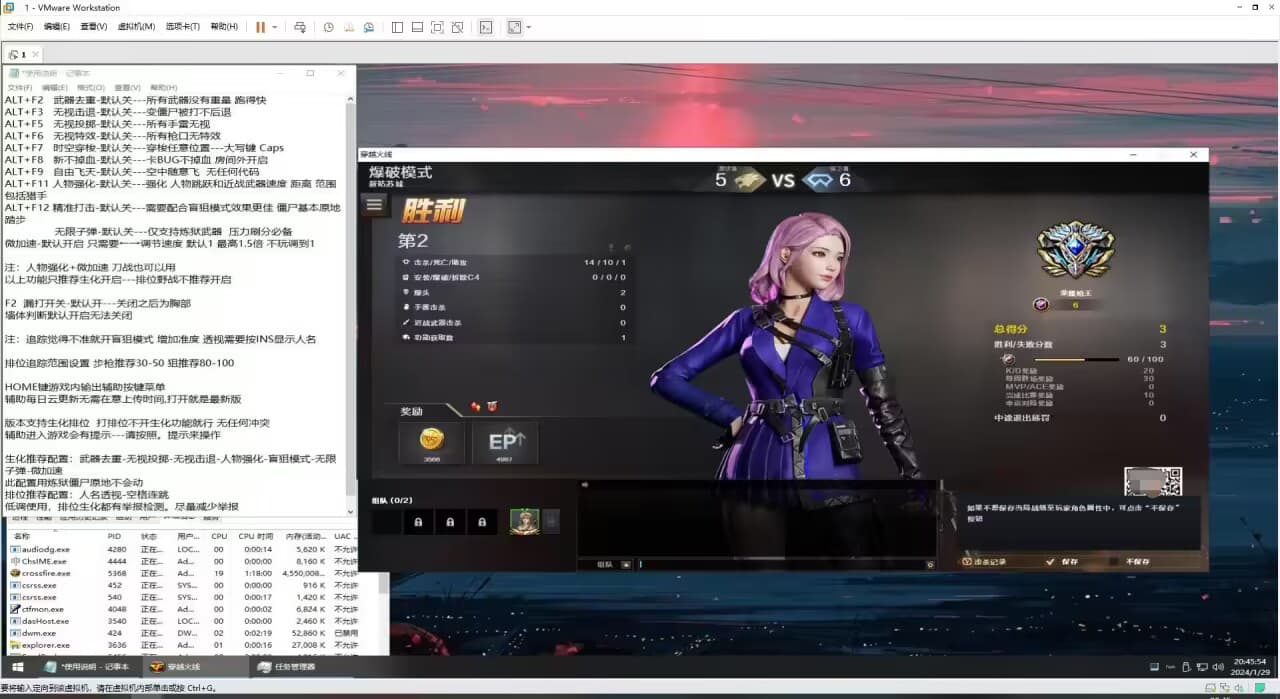Click the rank points progress bar
The height and width of the screenshot is (699, 1280).
point(1076,358)
